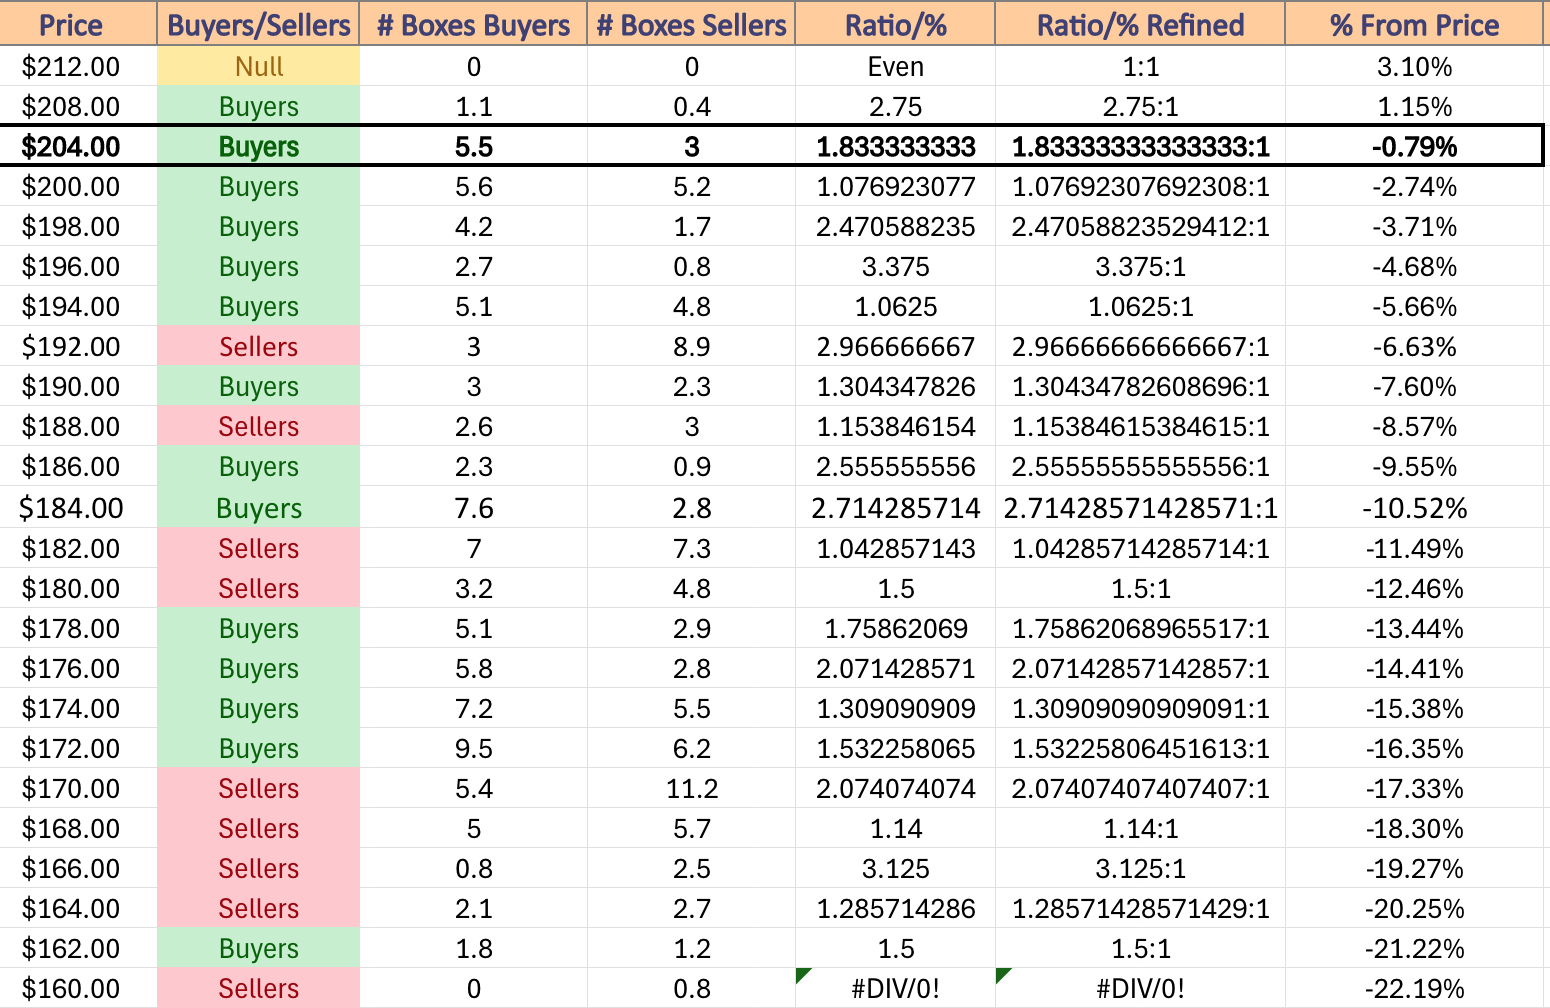Click the $194.00 price cell
Image resolution: width=1550 pixels, height=1008 pixels.
click(x=78, y=306)
